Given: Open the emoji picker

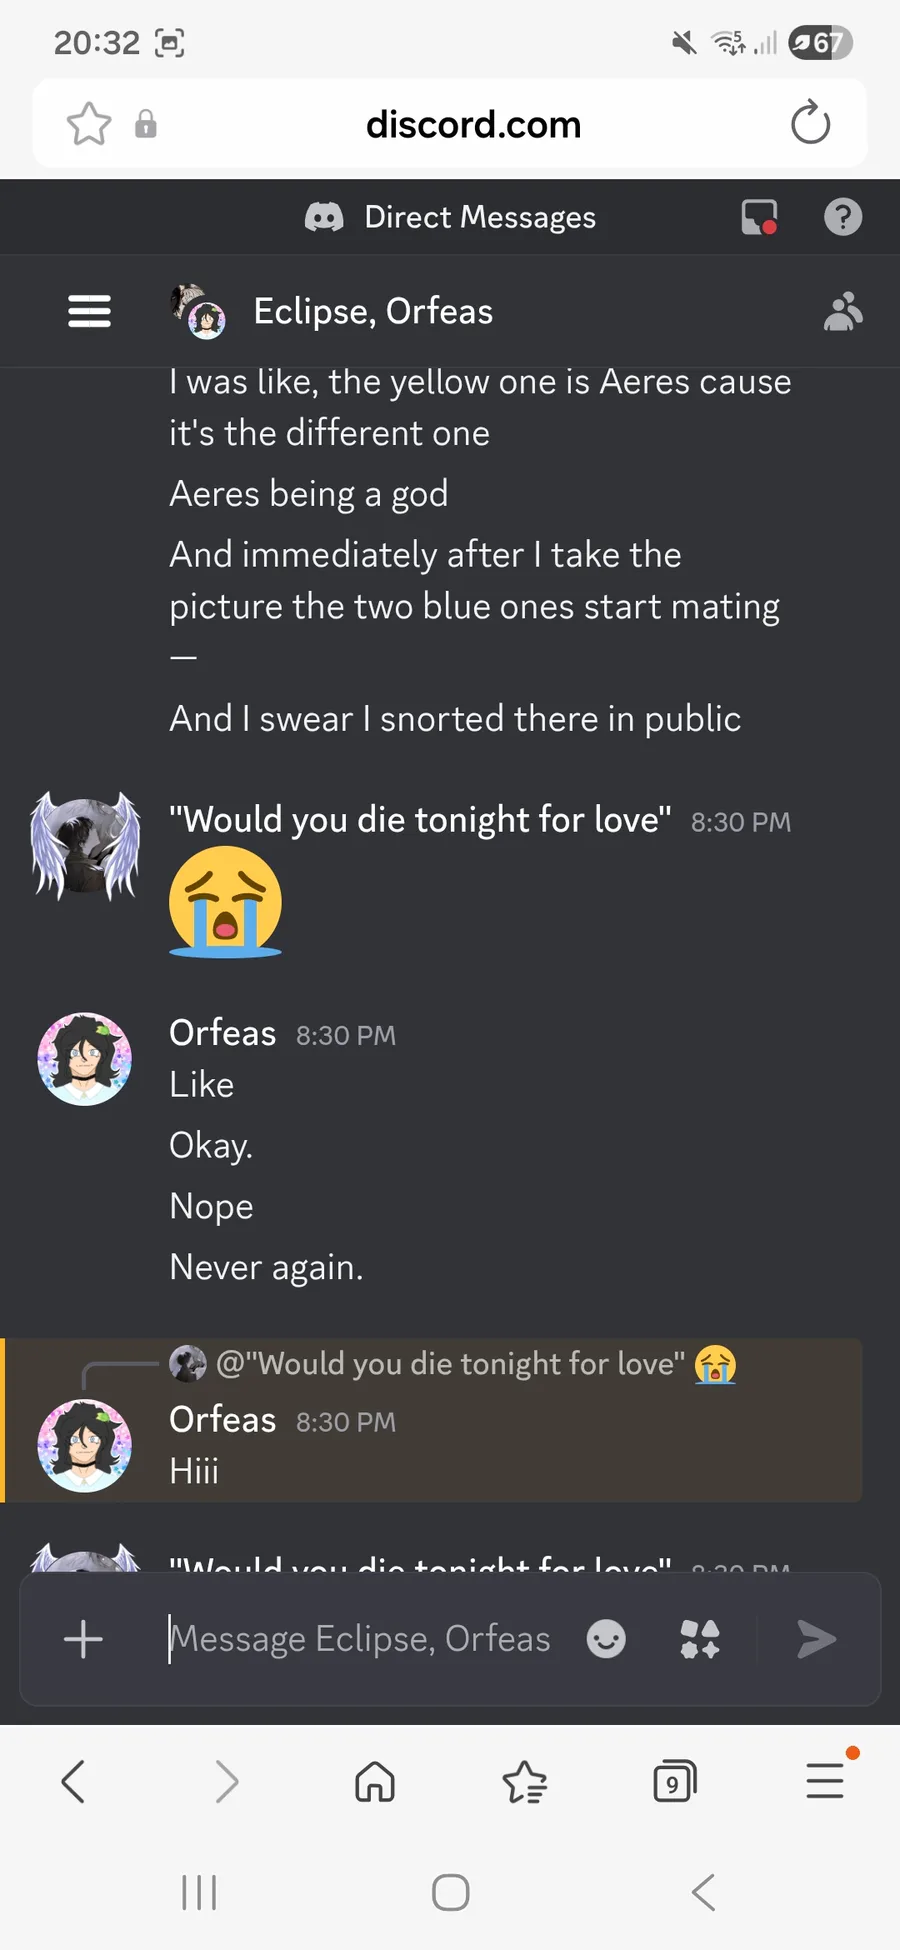Looking at the screenshot, I should tap(606, 1639).
